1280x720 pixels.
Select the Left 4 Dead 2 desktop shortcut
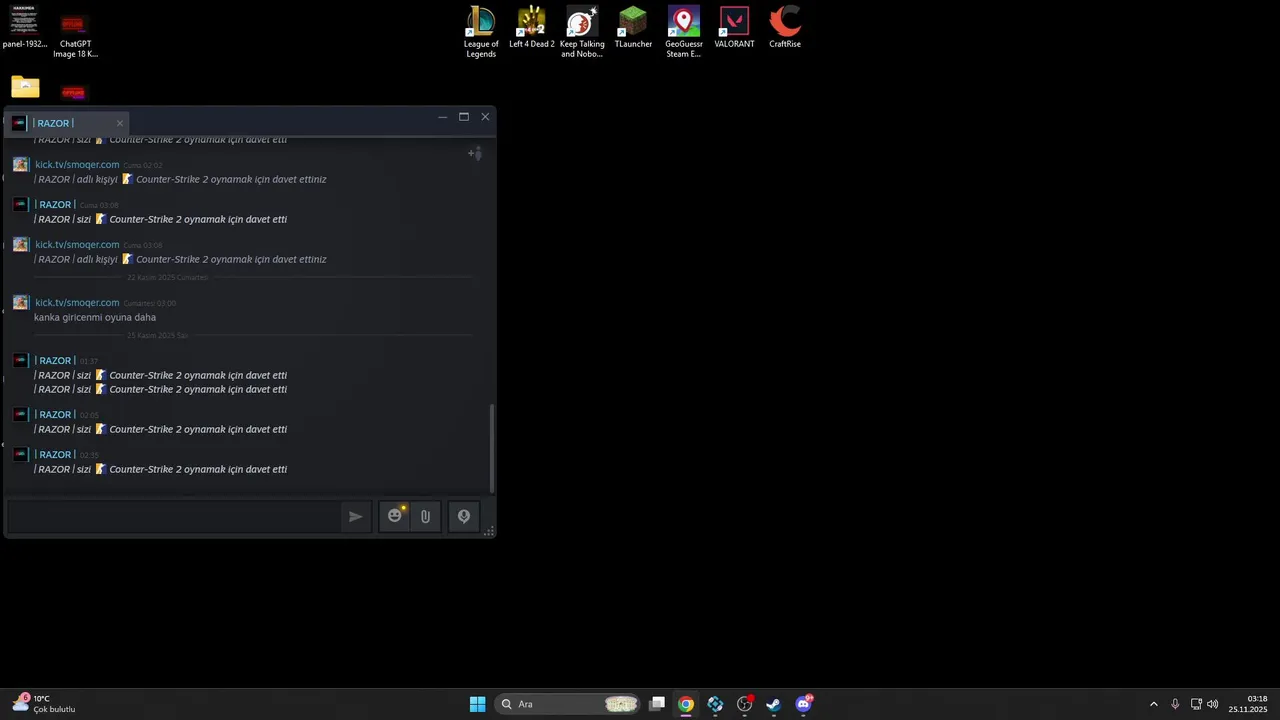[532, 28]
